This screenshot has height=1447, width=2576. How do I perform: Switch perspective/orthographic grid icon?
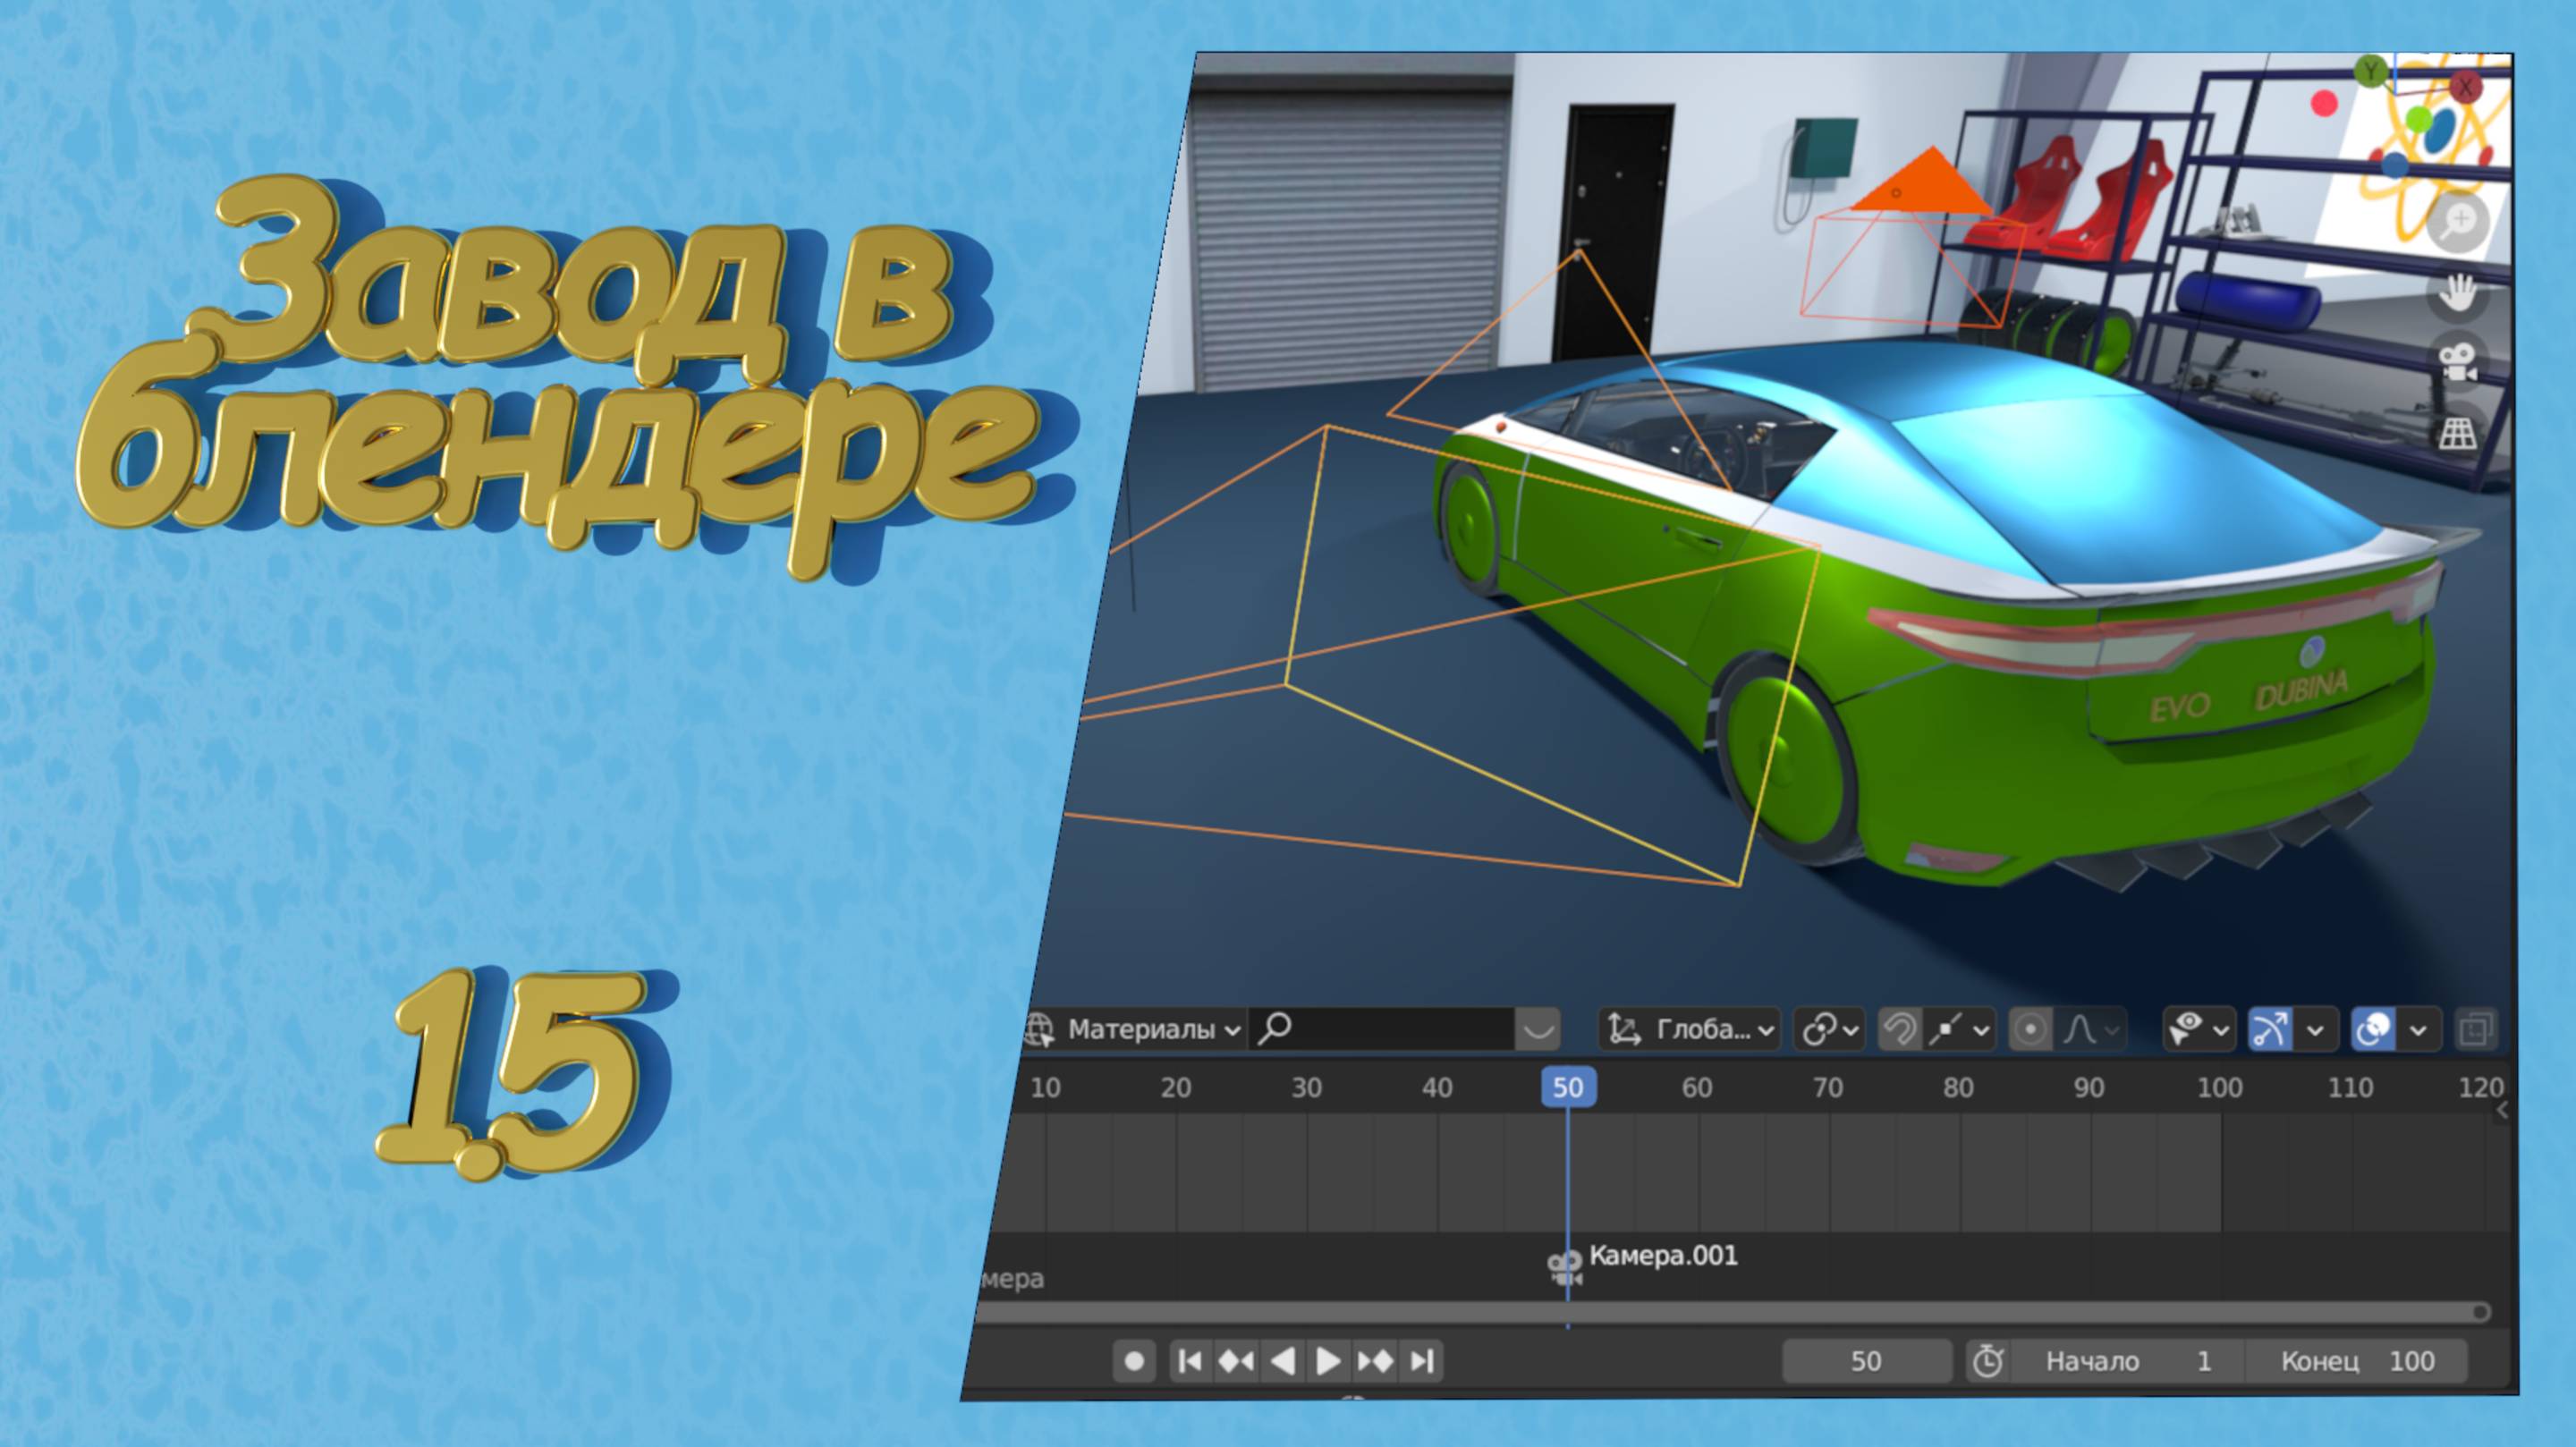pyautogui.click(x=2457, y=433)
